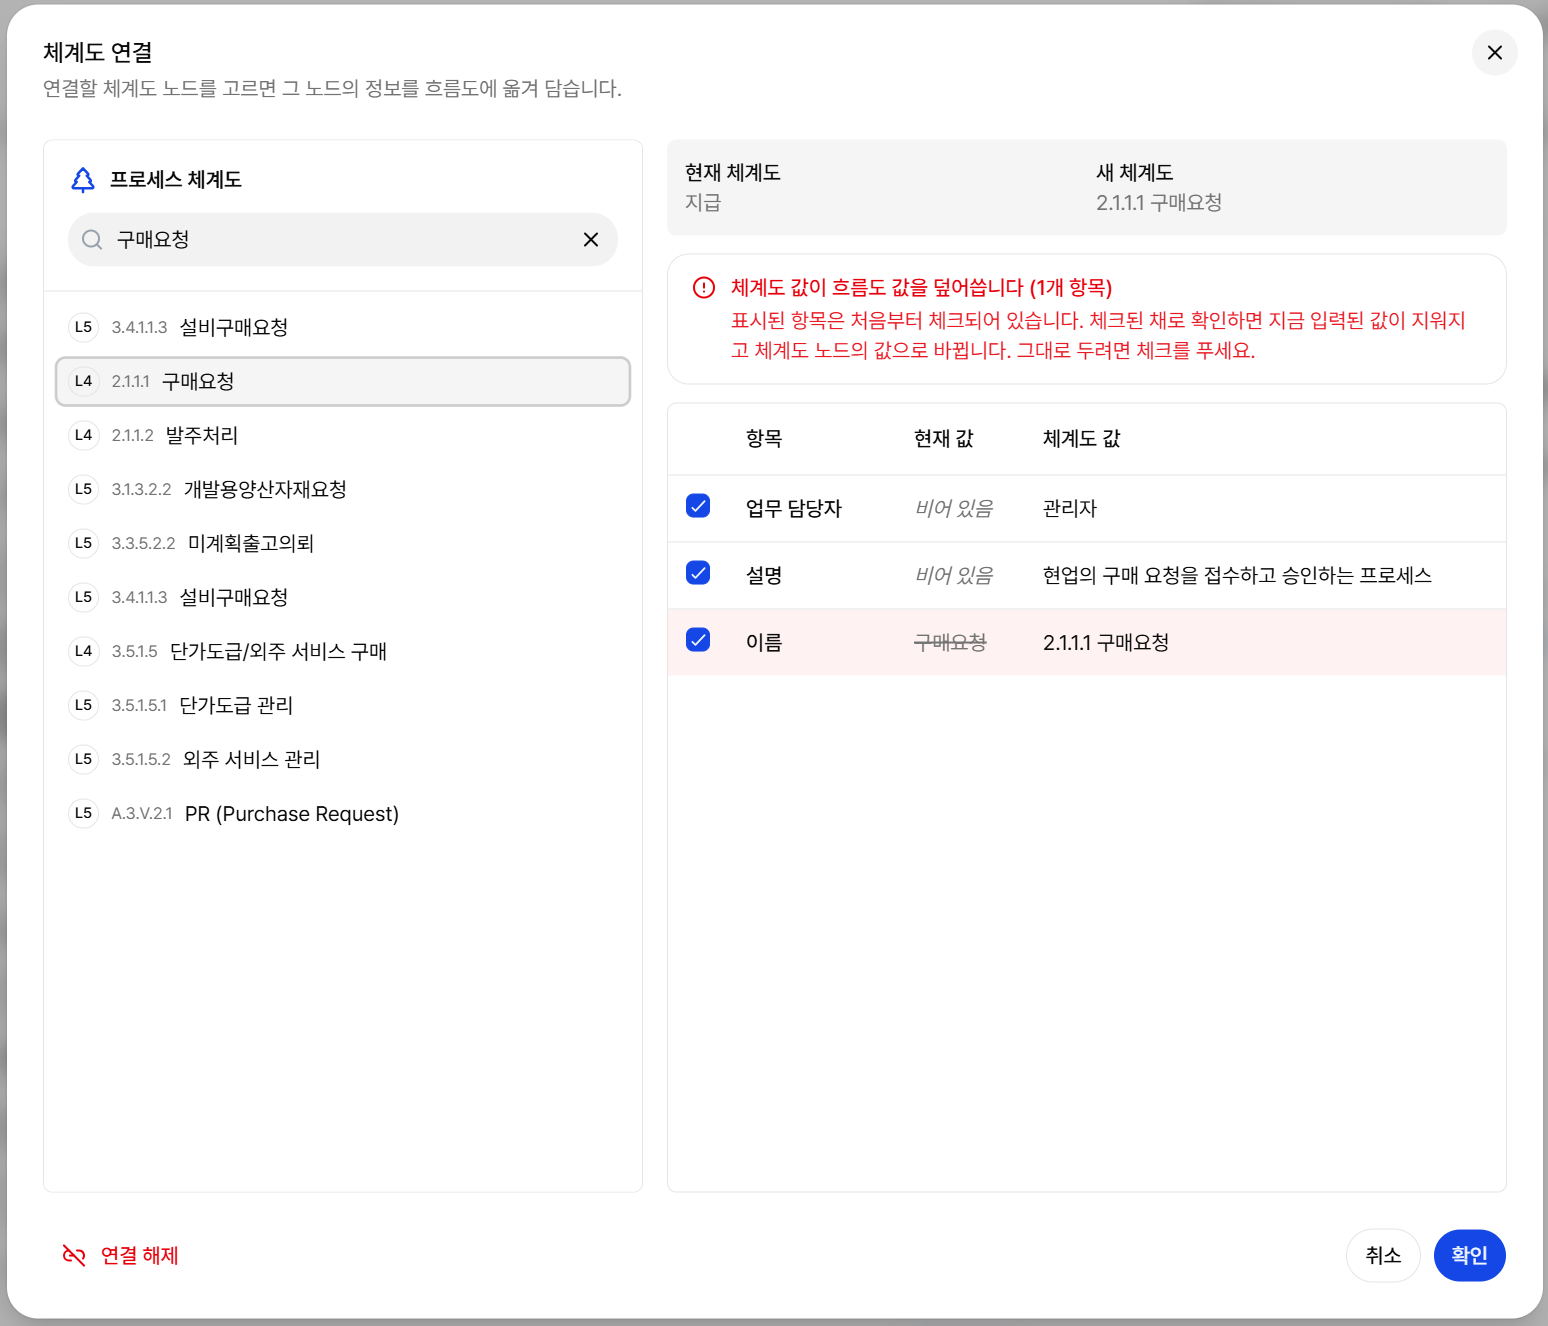This screenshot has width=1548, height=1326.
Task: Click the 2.1.1.1 구매요청 value in 이름 row
Action: point(1106,642)
